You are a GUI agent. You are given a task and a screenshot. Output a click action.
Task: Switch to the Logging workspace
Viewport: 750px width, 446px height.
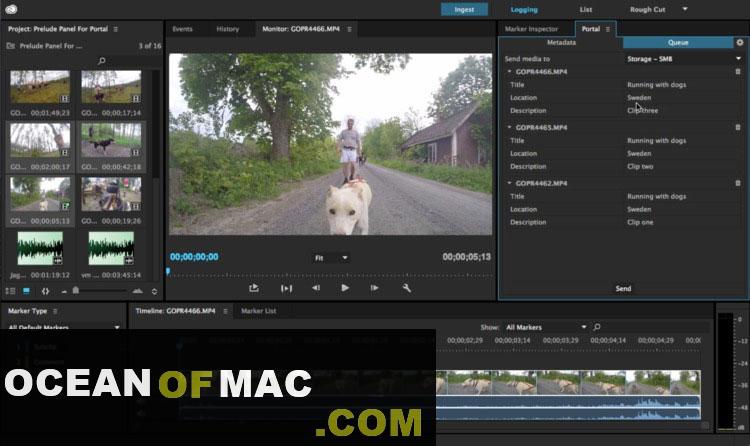tap(524, 9)
